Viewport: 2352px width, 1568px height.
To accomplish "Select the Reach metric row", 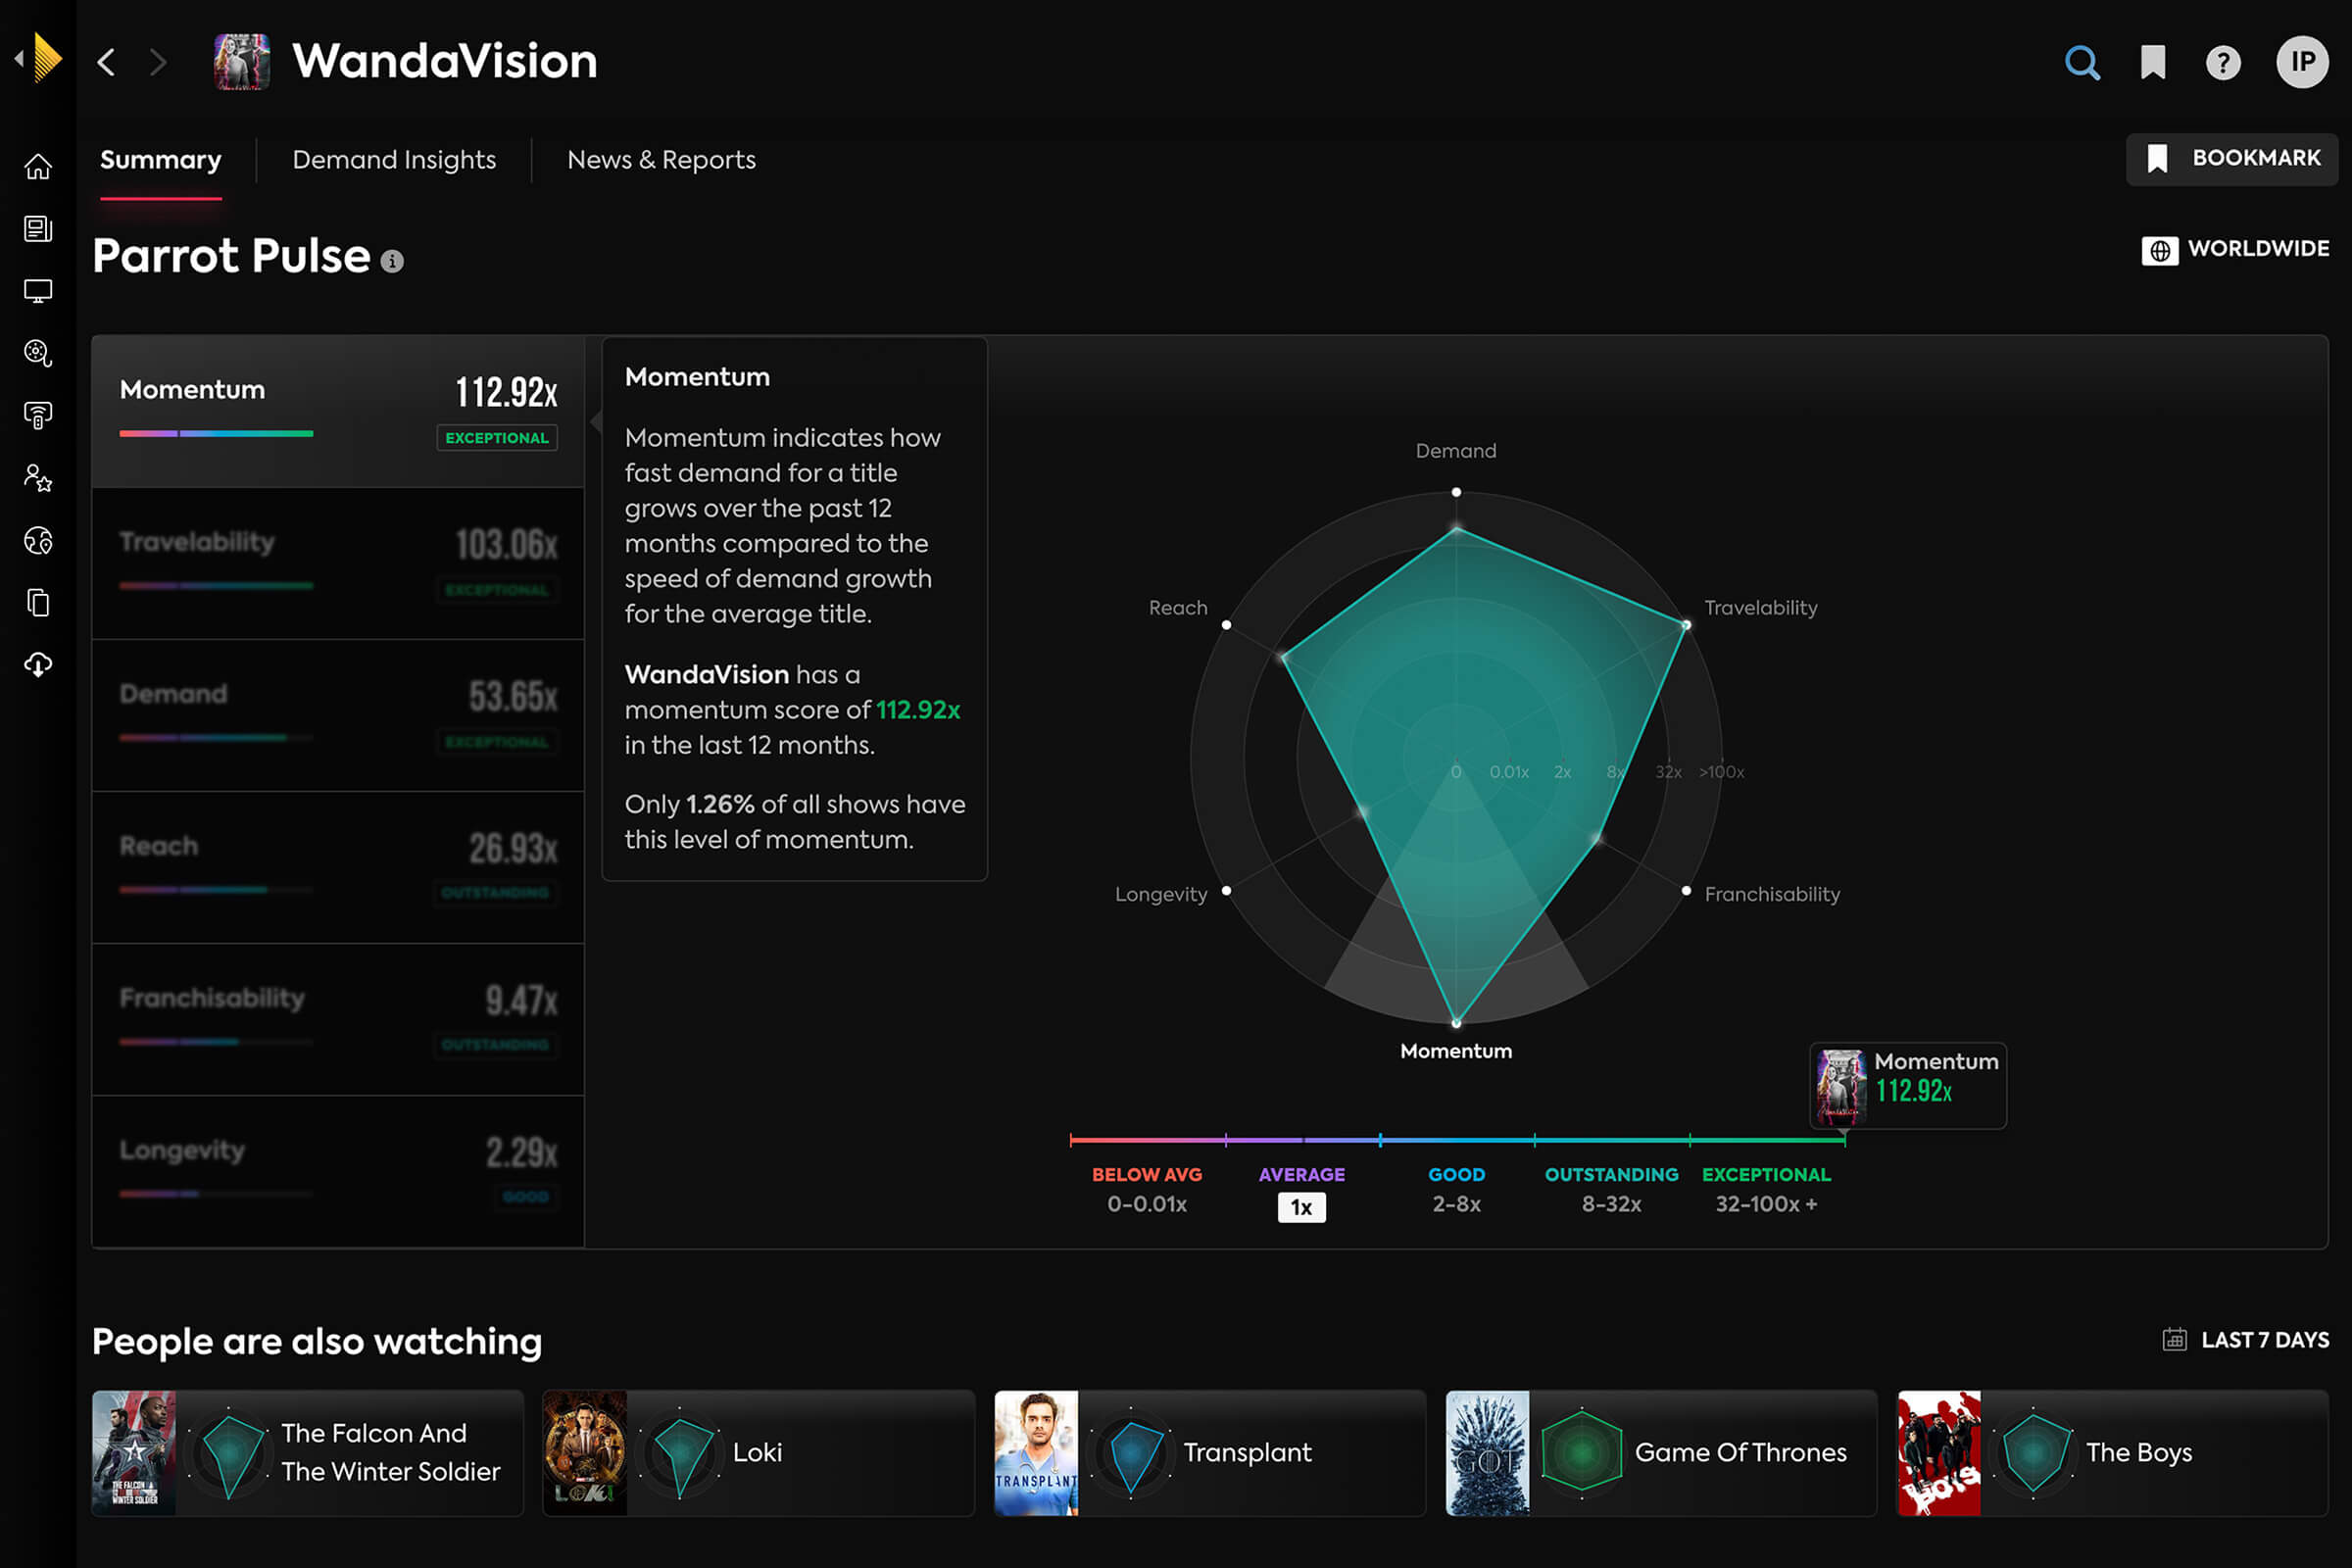I will [338, 868].
